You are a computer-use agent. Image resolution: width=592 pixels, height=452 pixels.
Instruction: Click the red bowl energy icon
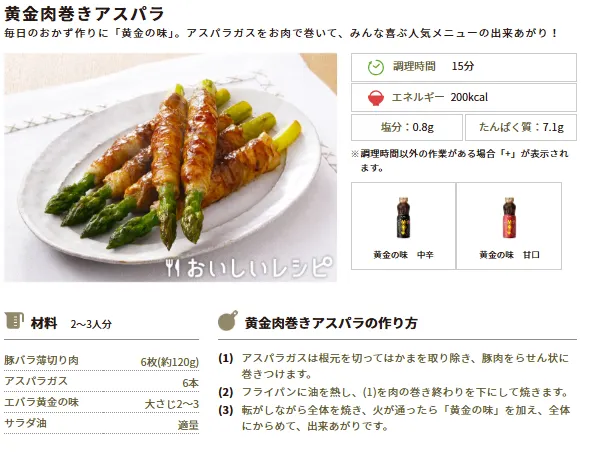coord(376,98)
